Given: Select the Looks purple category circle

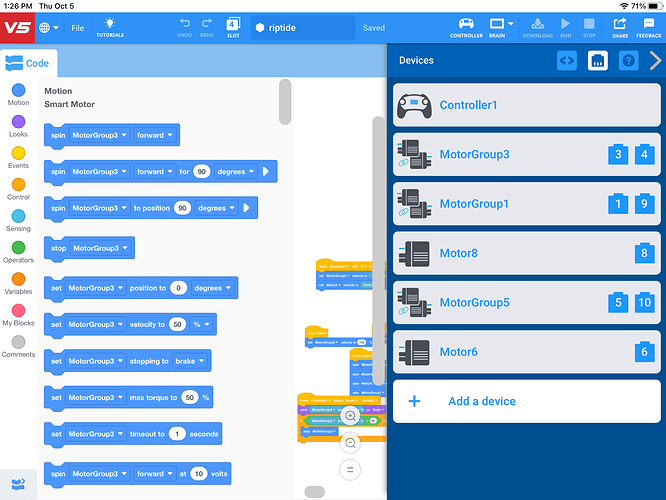Looking at the screenshot, I should coord(18,122).
